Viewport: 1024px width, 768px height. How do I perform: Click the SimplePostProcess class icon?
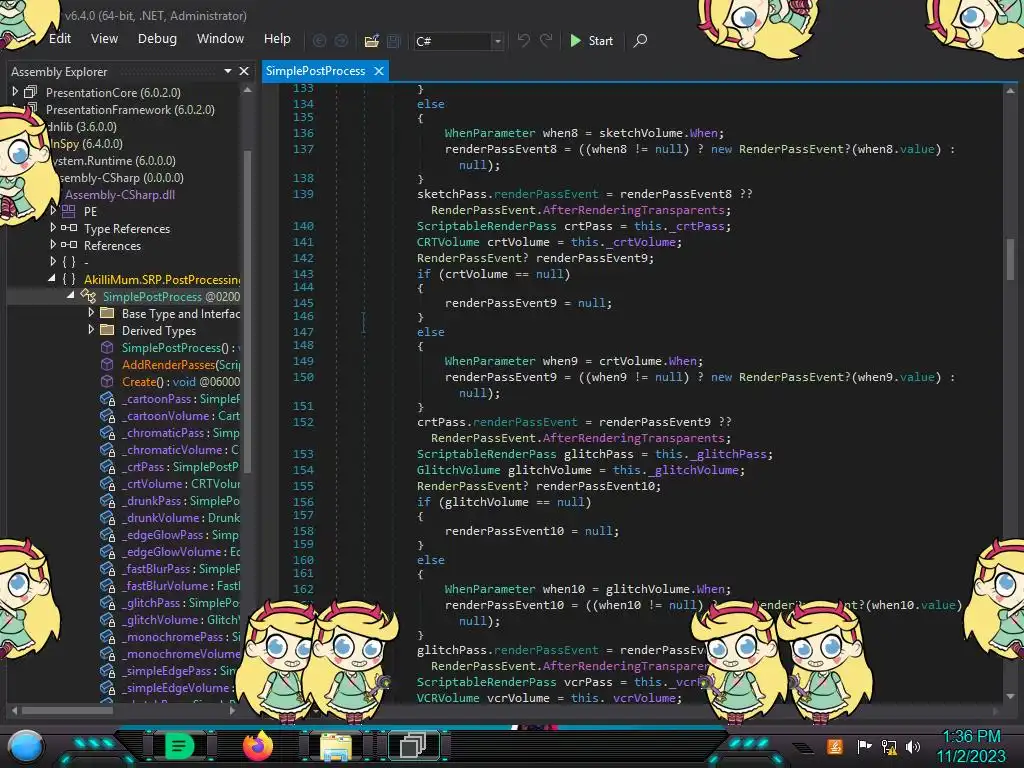coord(88,296)
